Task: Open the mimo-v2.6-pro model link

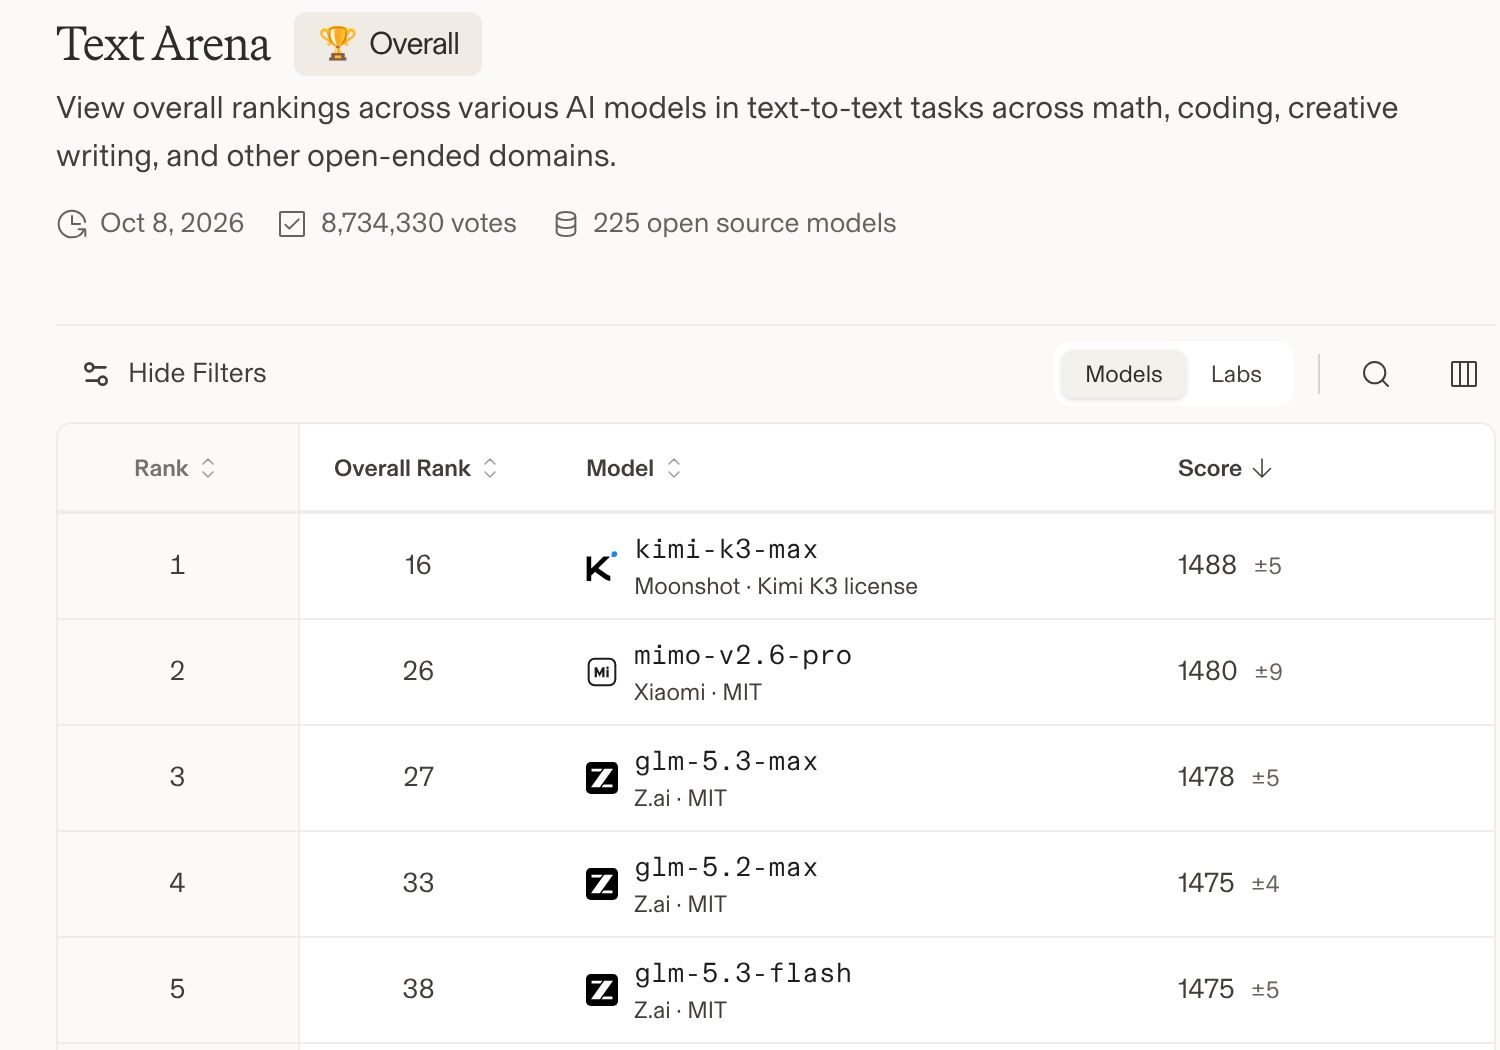Action: coord(743,655)
